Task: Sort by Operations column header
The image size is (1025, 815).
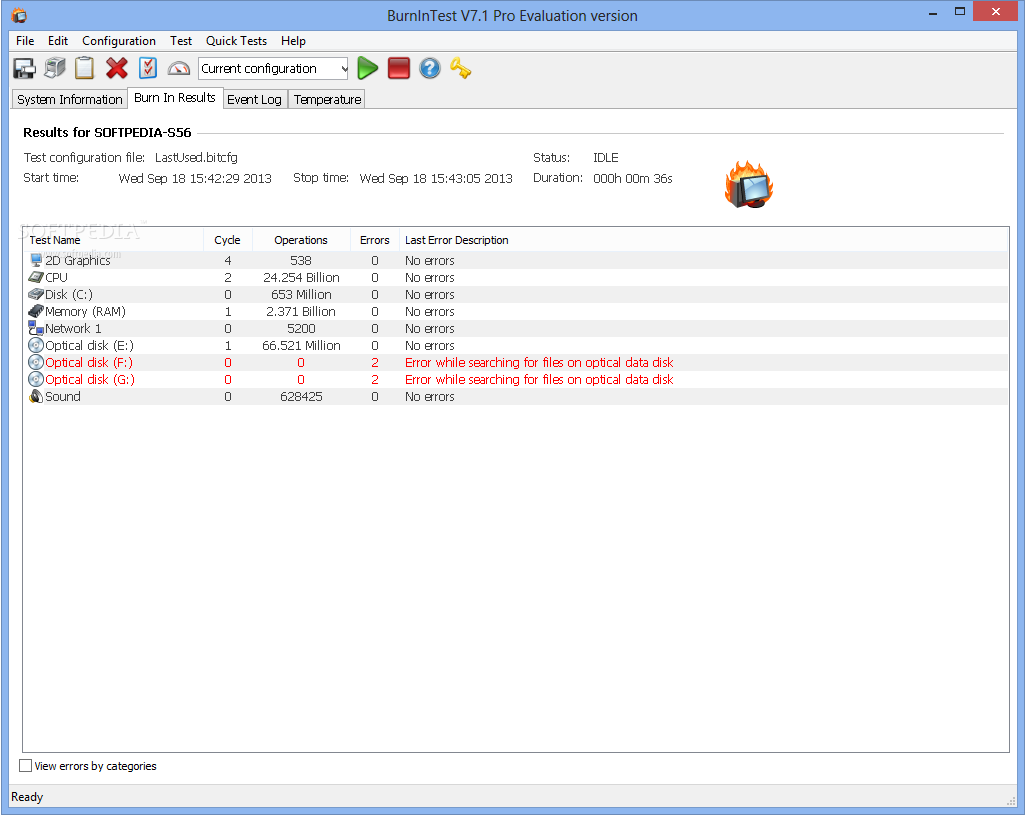Action: (x=301, y=240)
